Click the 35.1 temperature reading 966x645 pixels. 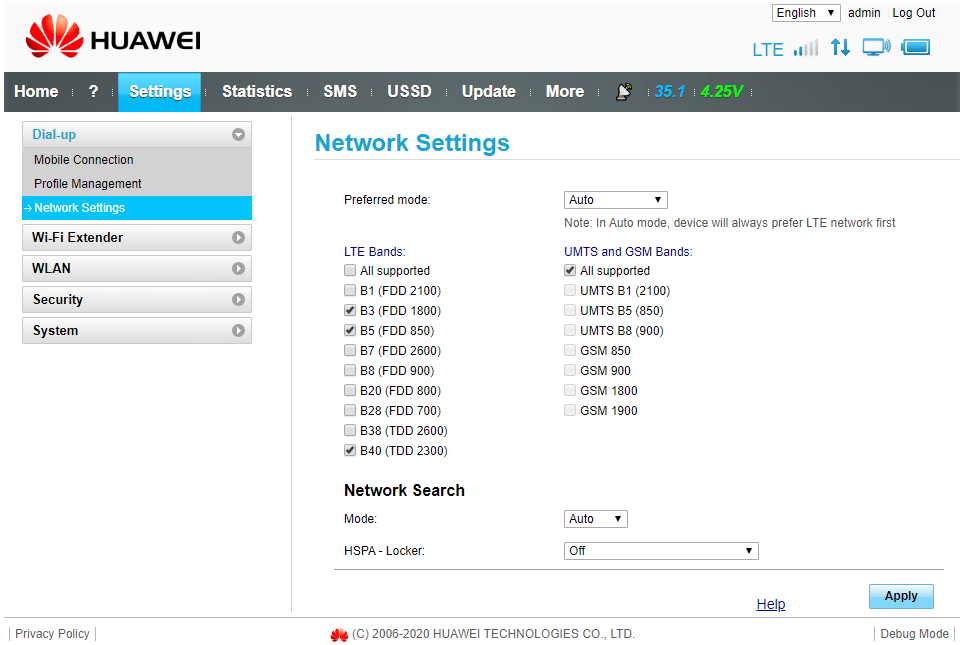tap(670, 91)
